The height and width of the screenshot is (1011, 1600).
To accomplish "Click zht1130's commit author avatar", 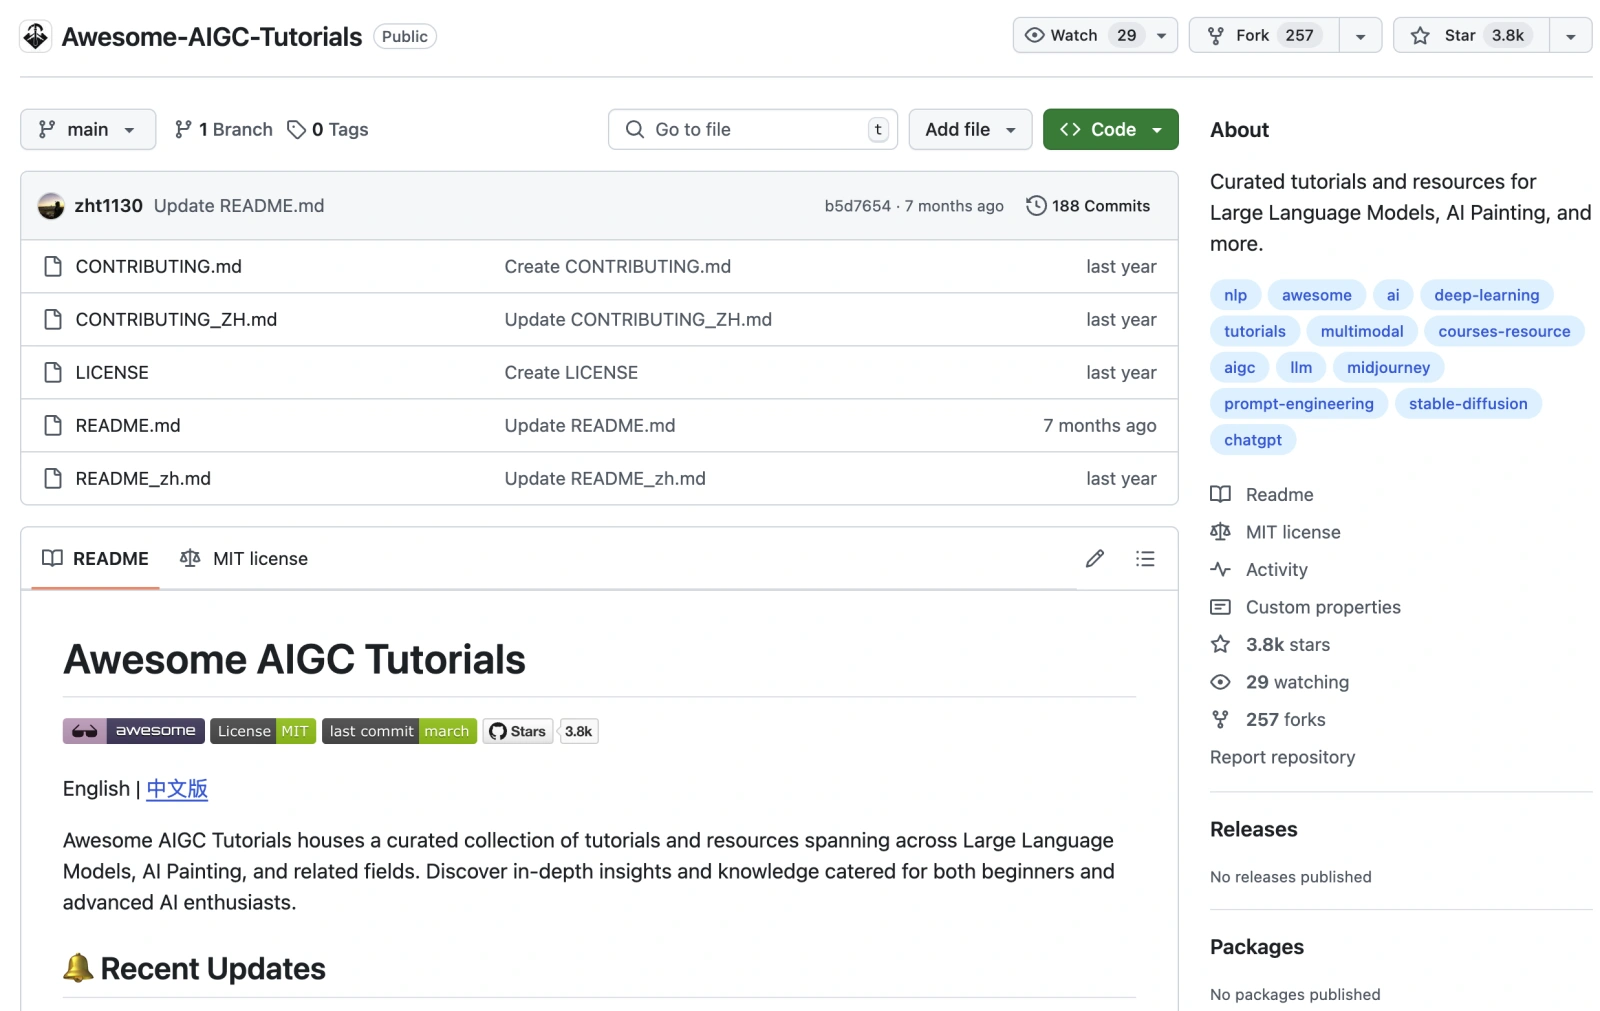I will coord(51,206).
